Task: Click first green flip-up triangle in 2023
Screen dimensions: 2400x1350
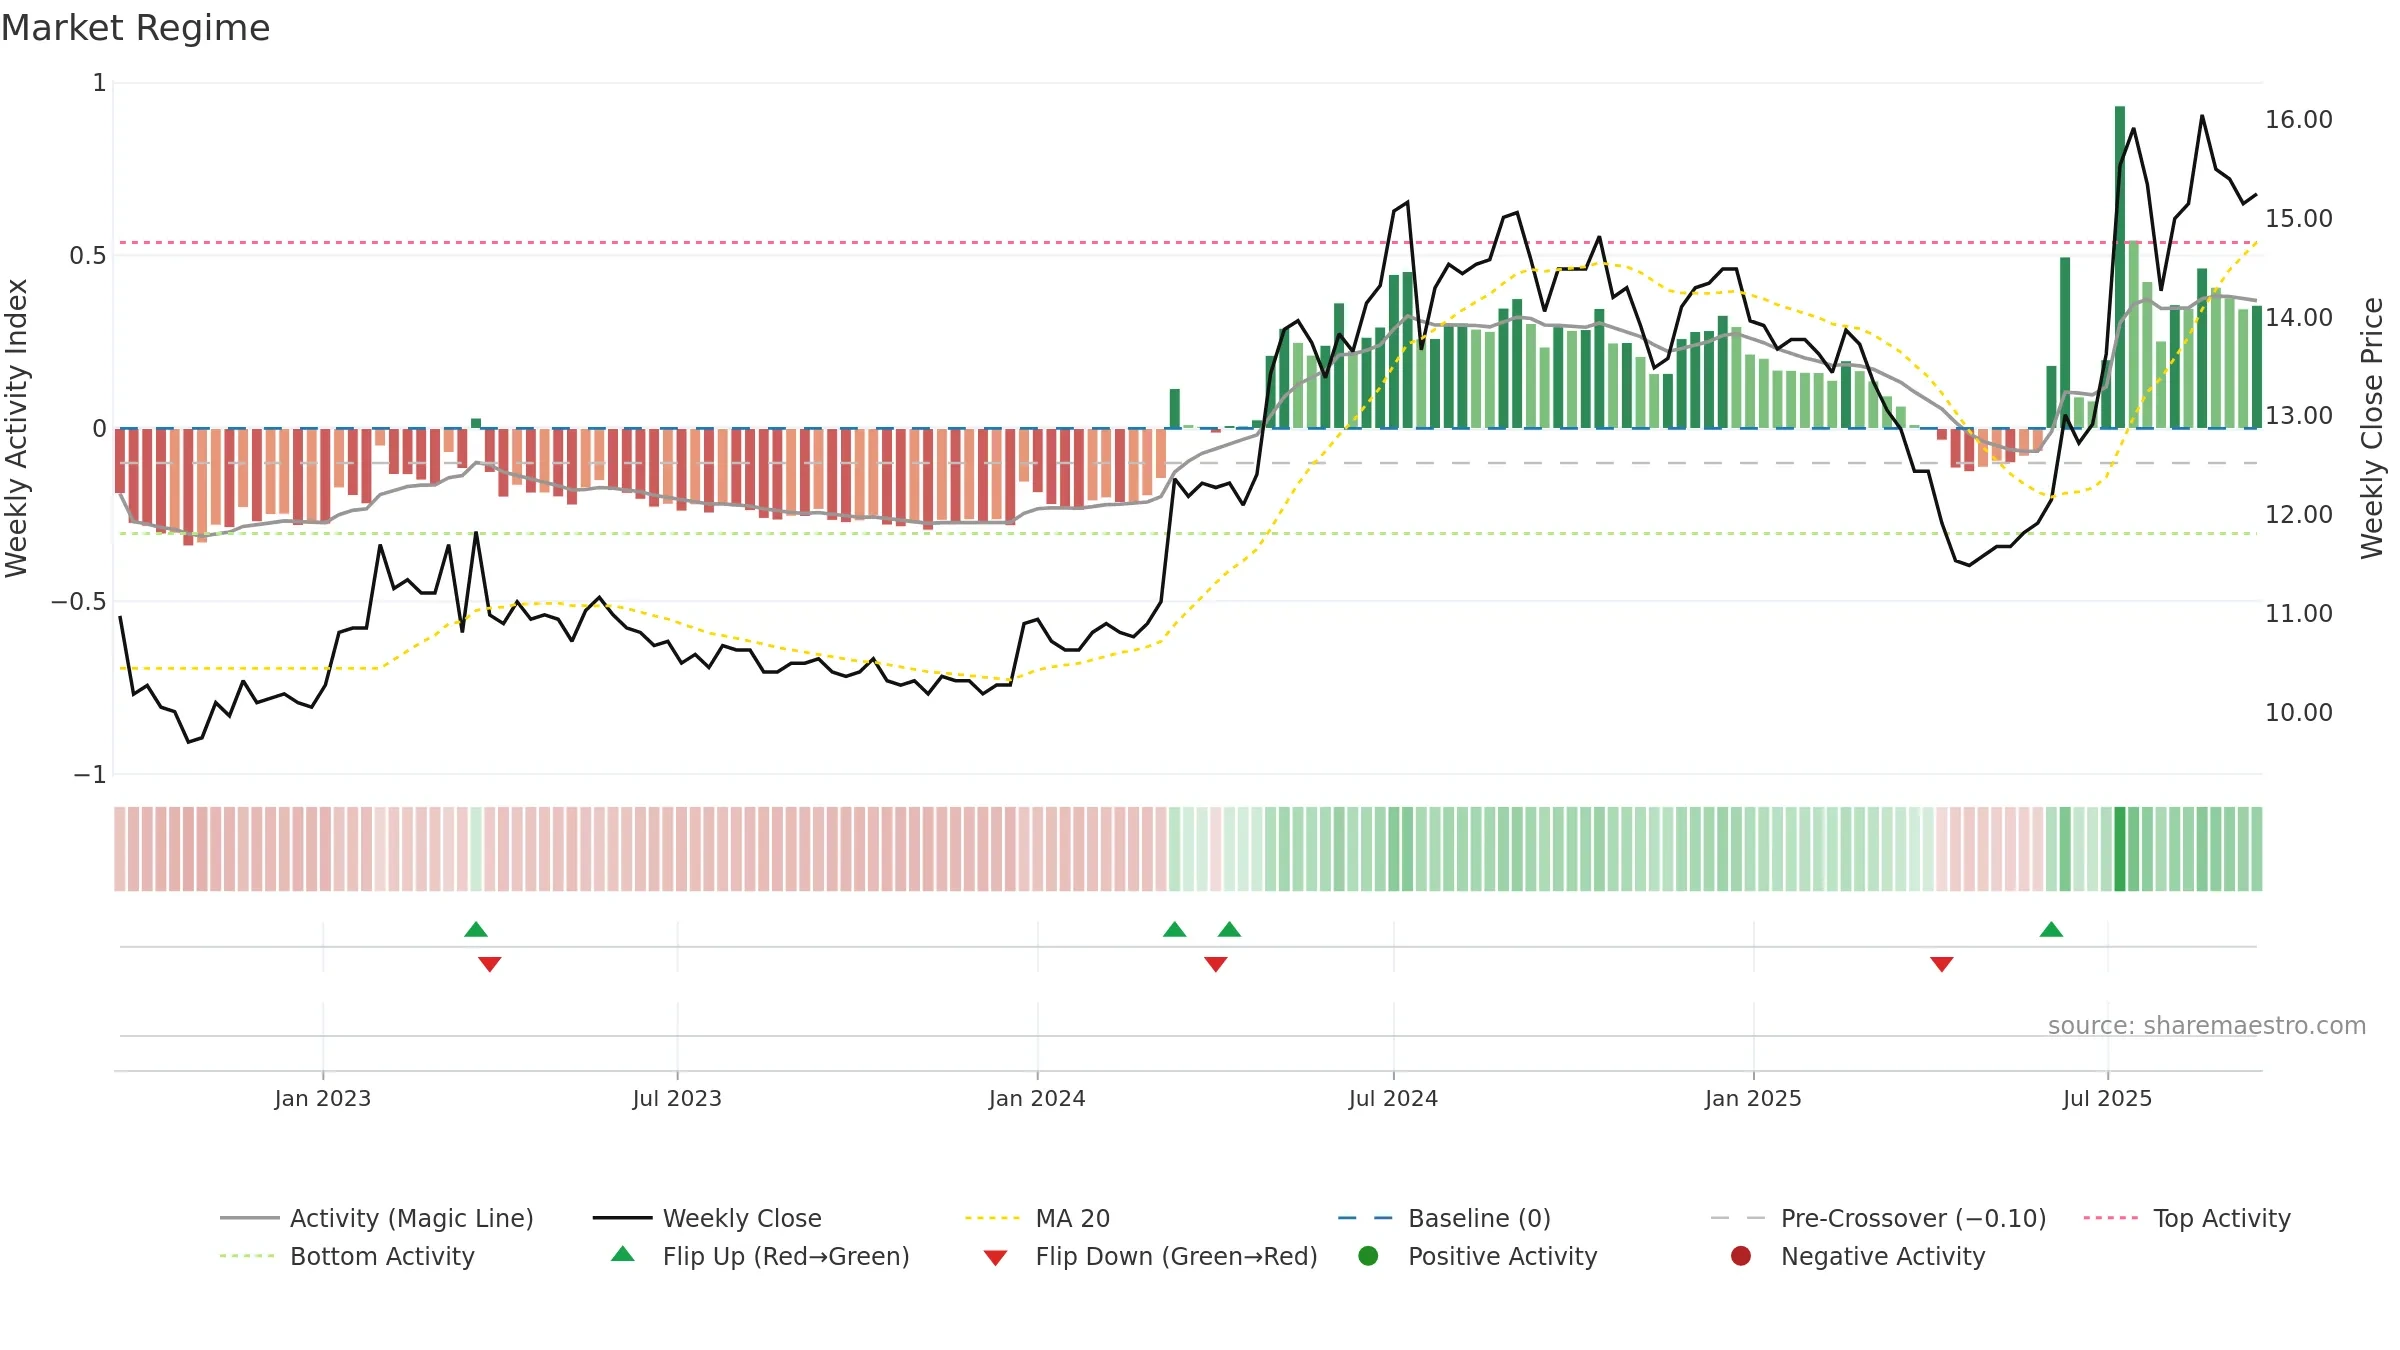Action: point(476,929)
